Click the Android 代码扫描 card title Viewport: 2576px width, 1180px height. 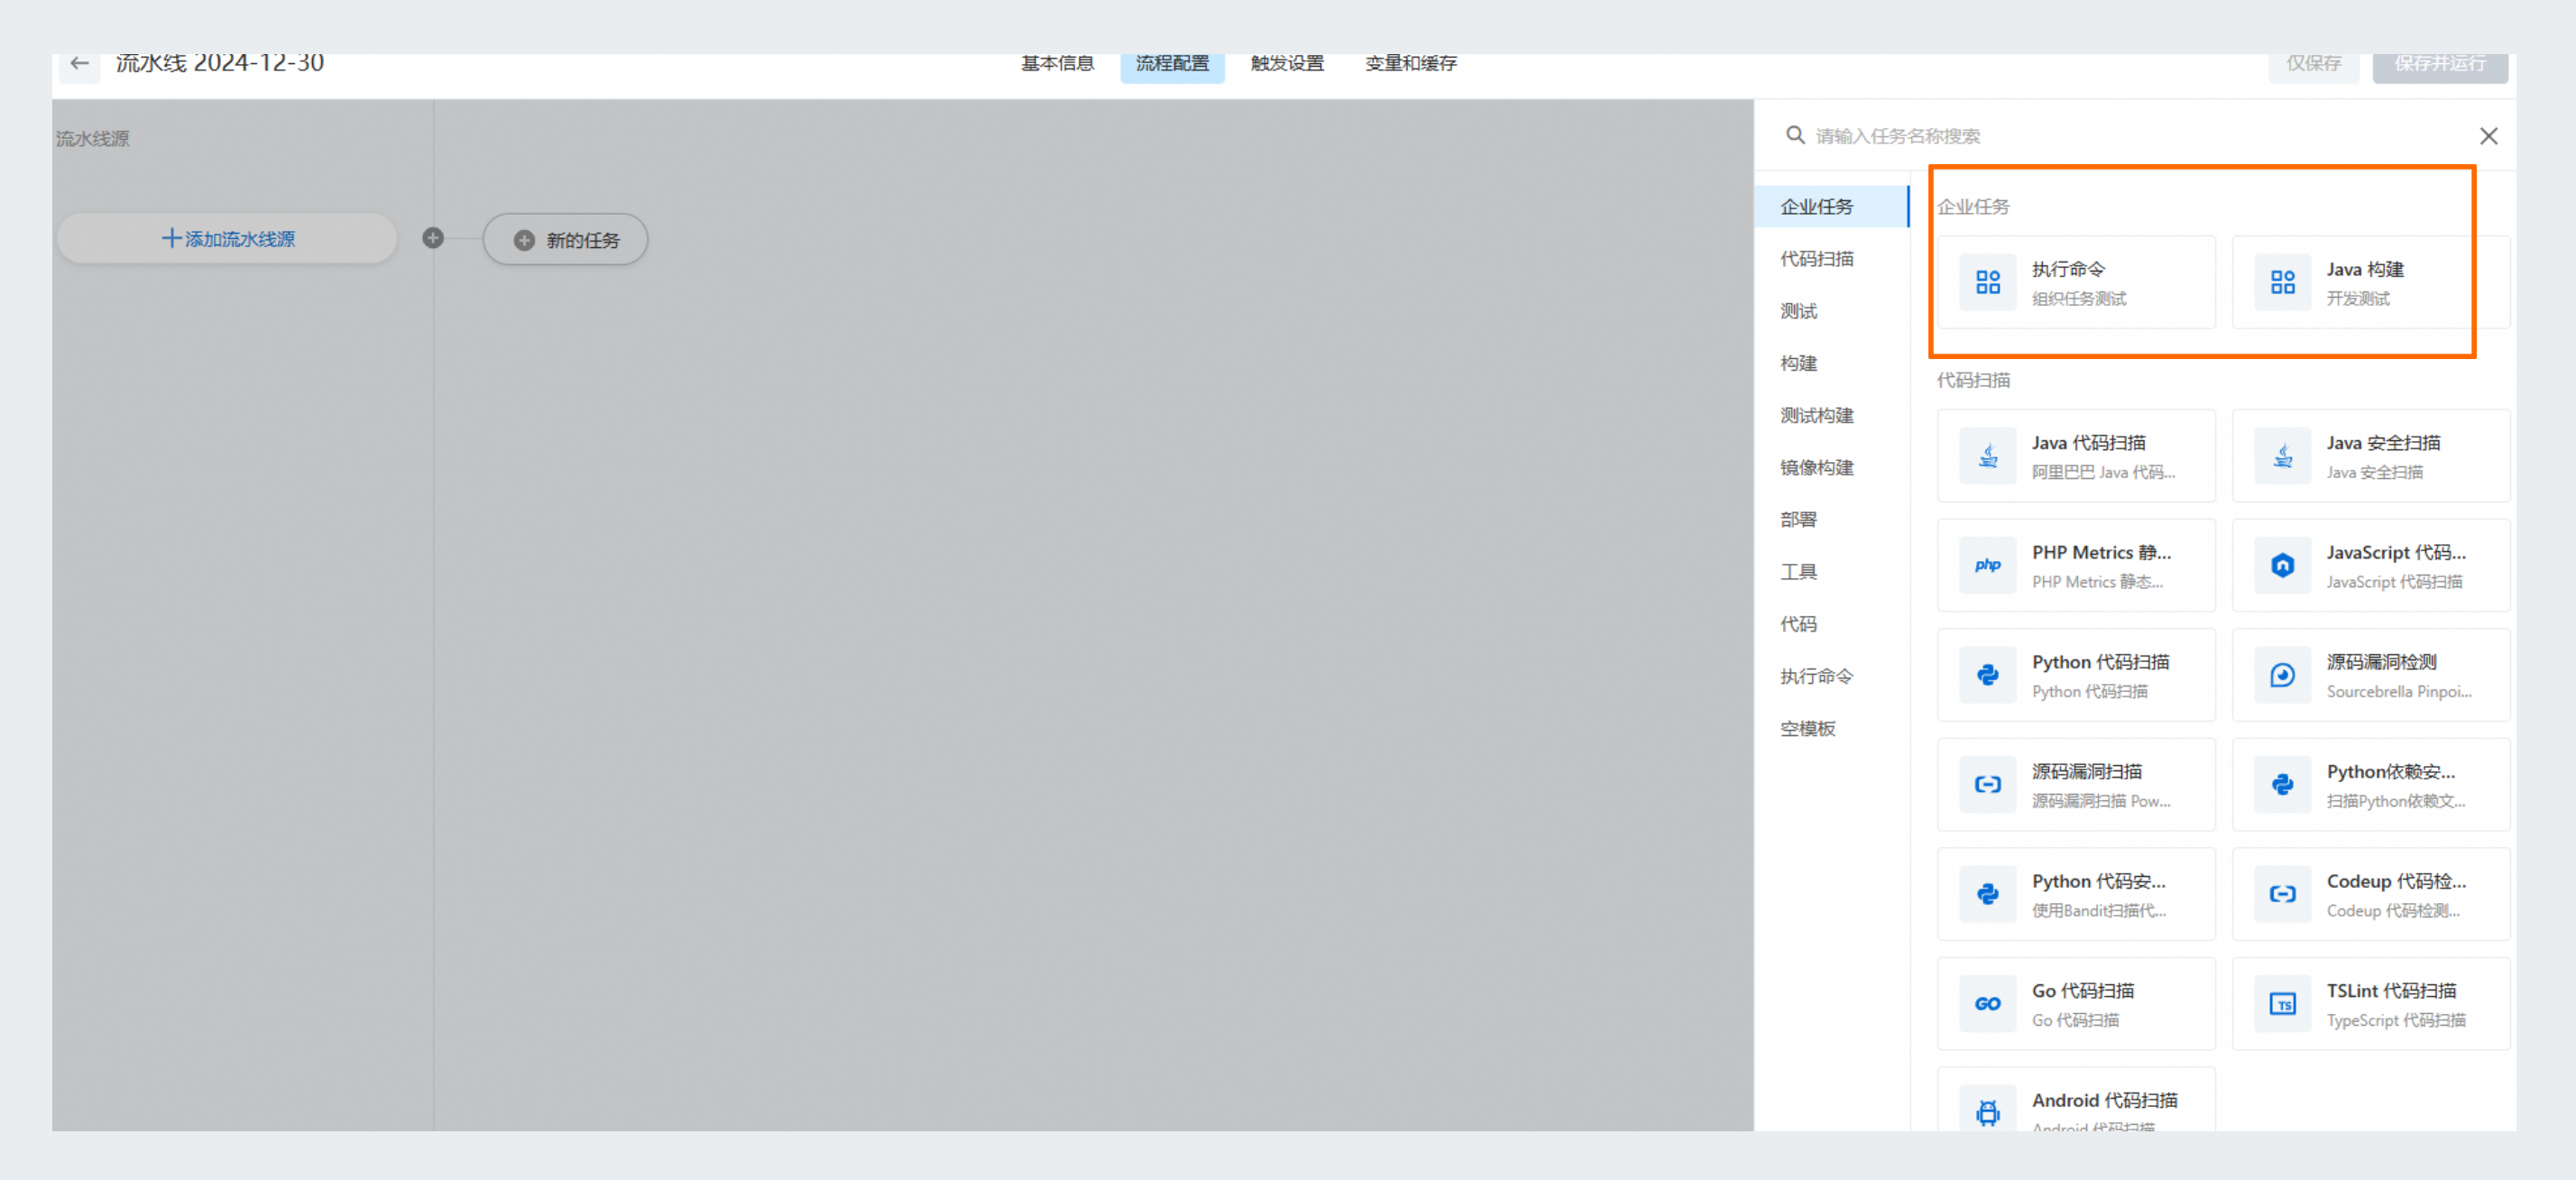pyautogui.click(x=2104, y=1100)
